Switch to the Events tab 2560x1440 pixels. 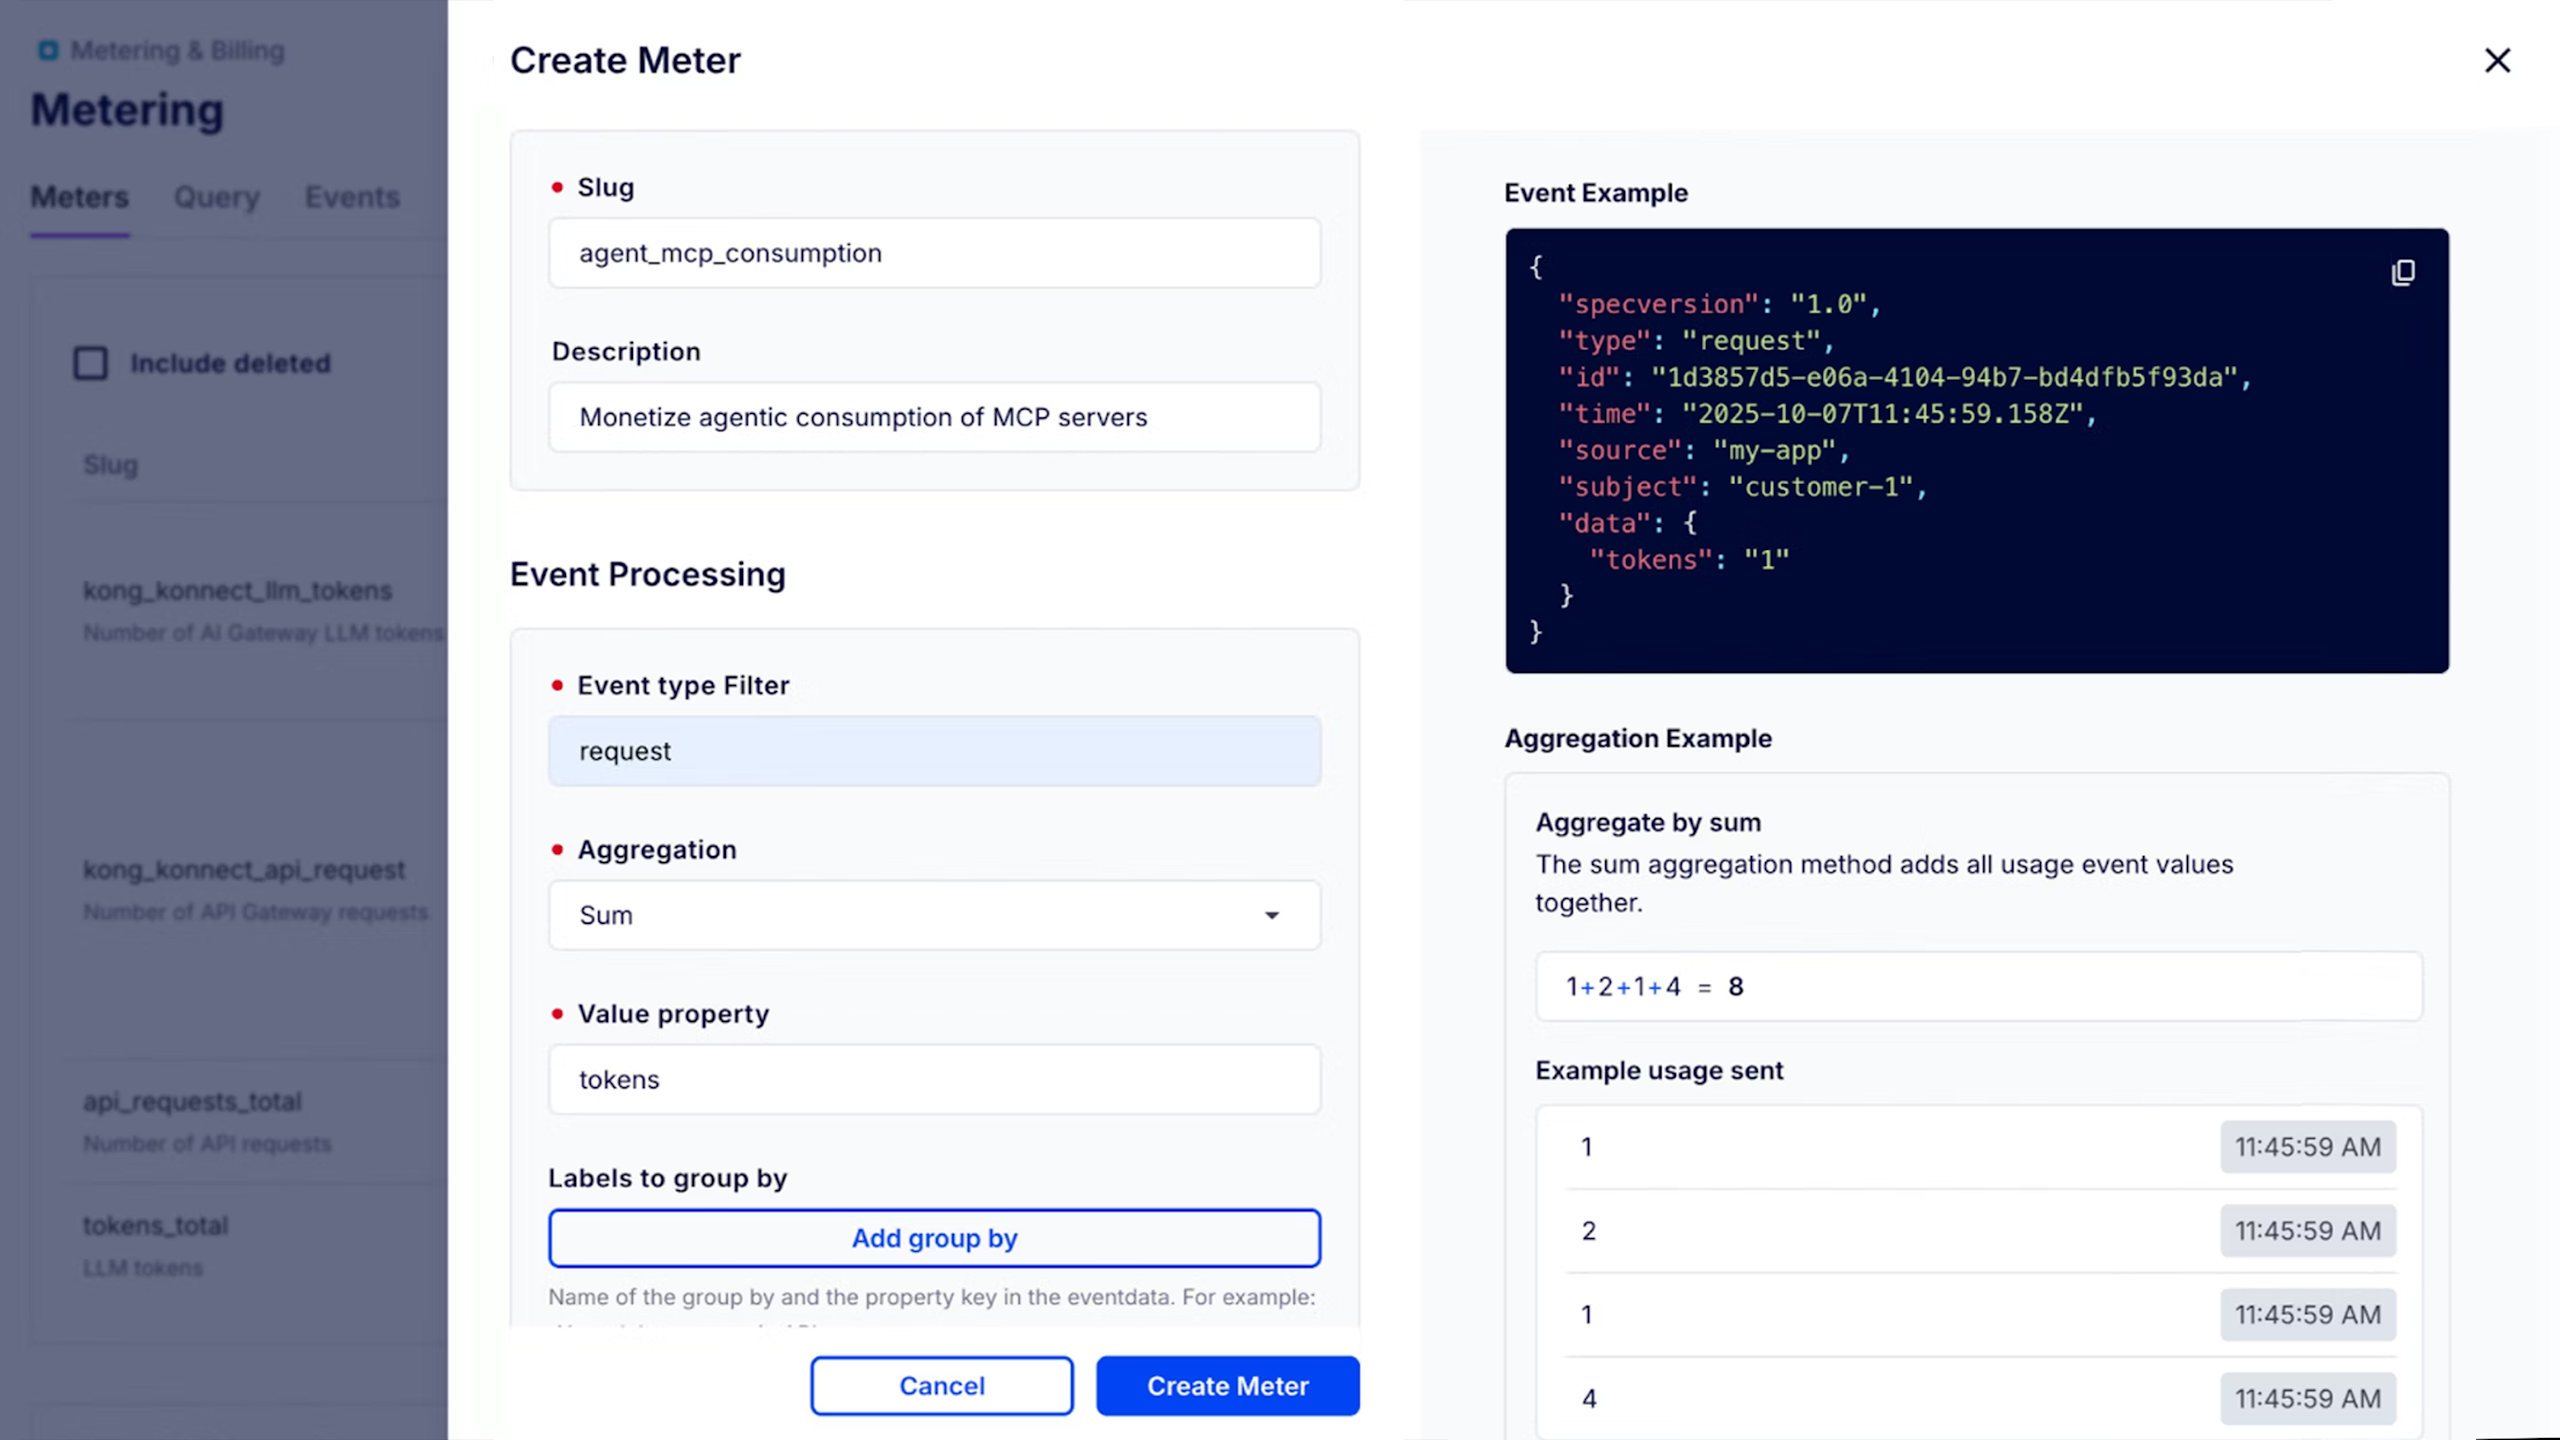click(x=352, y=197)
